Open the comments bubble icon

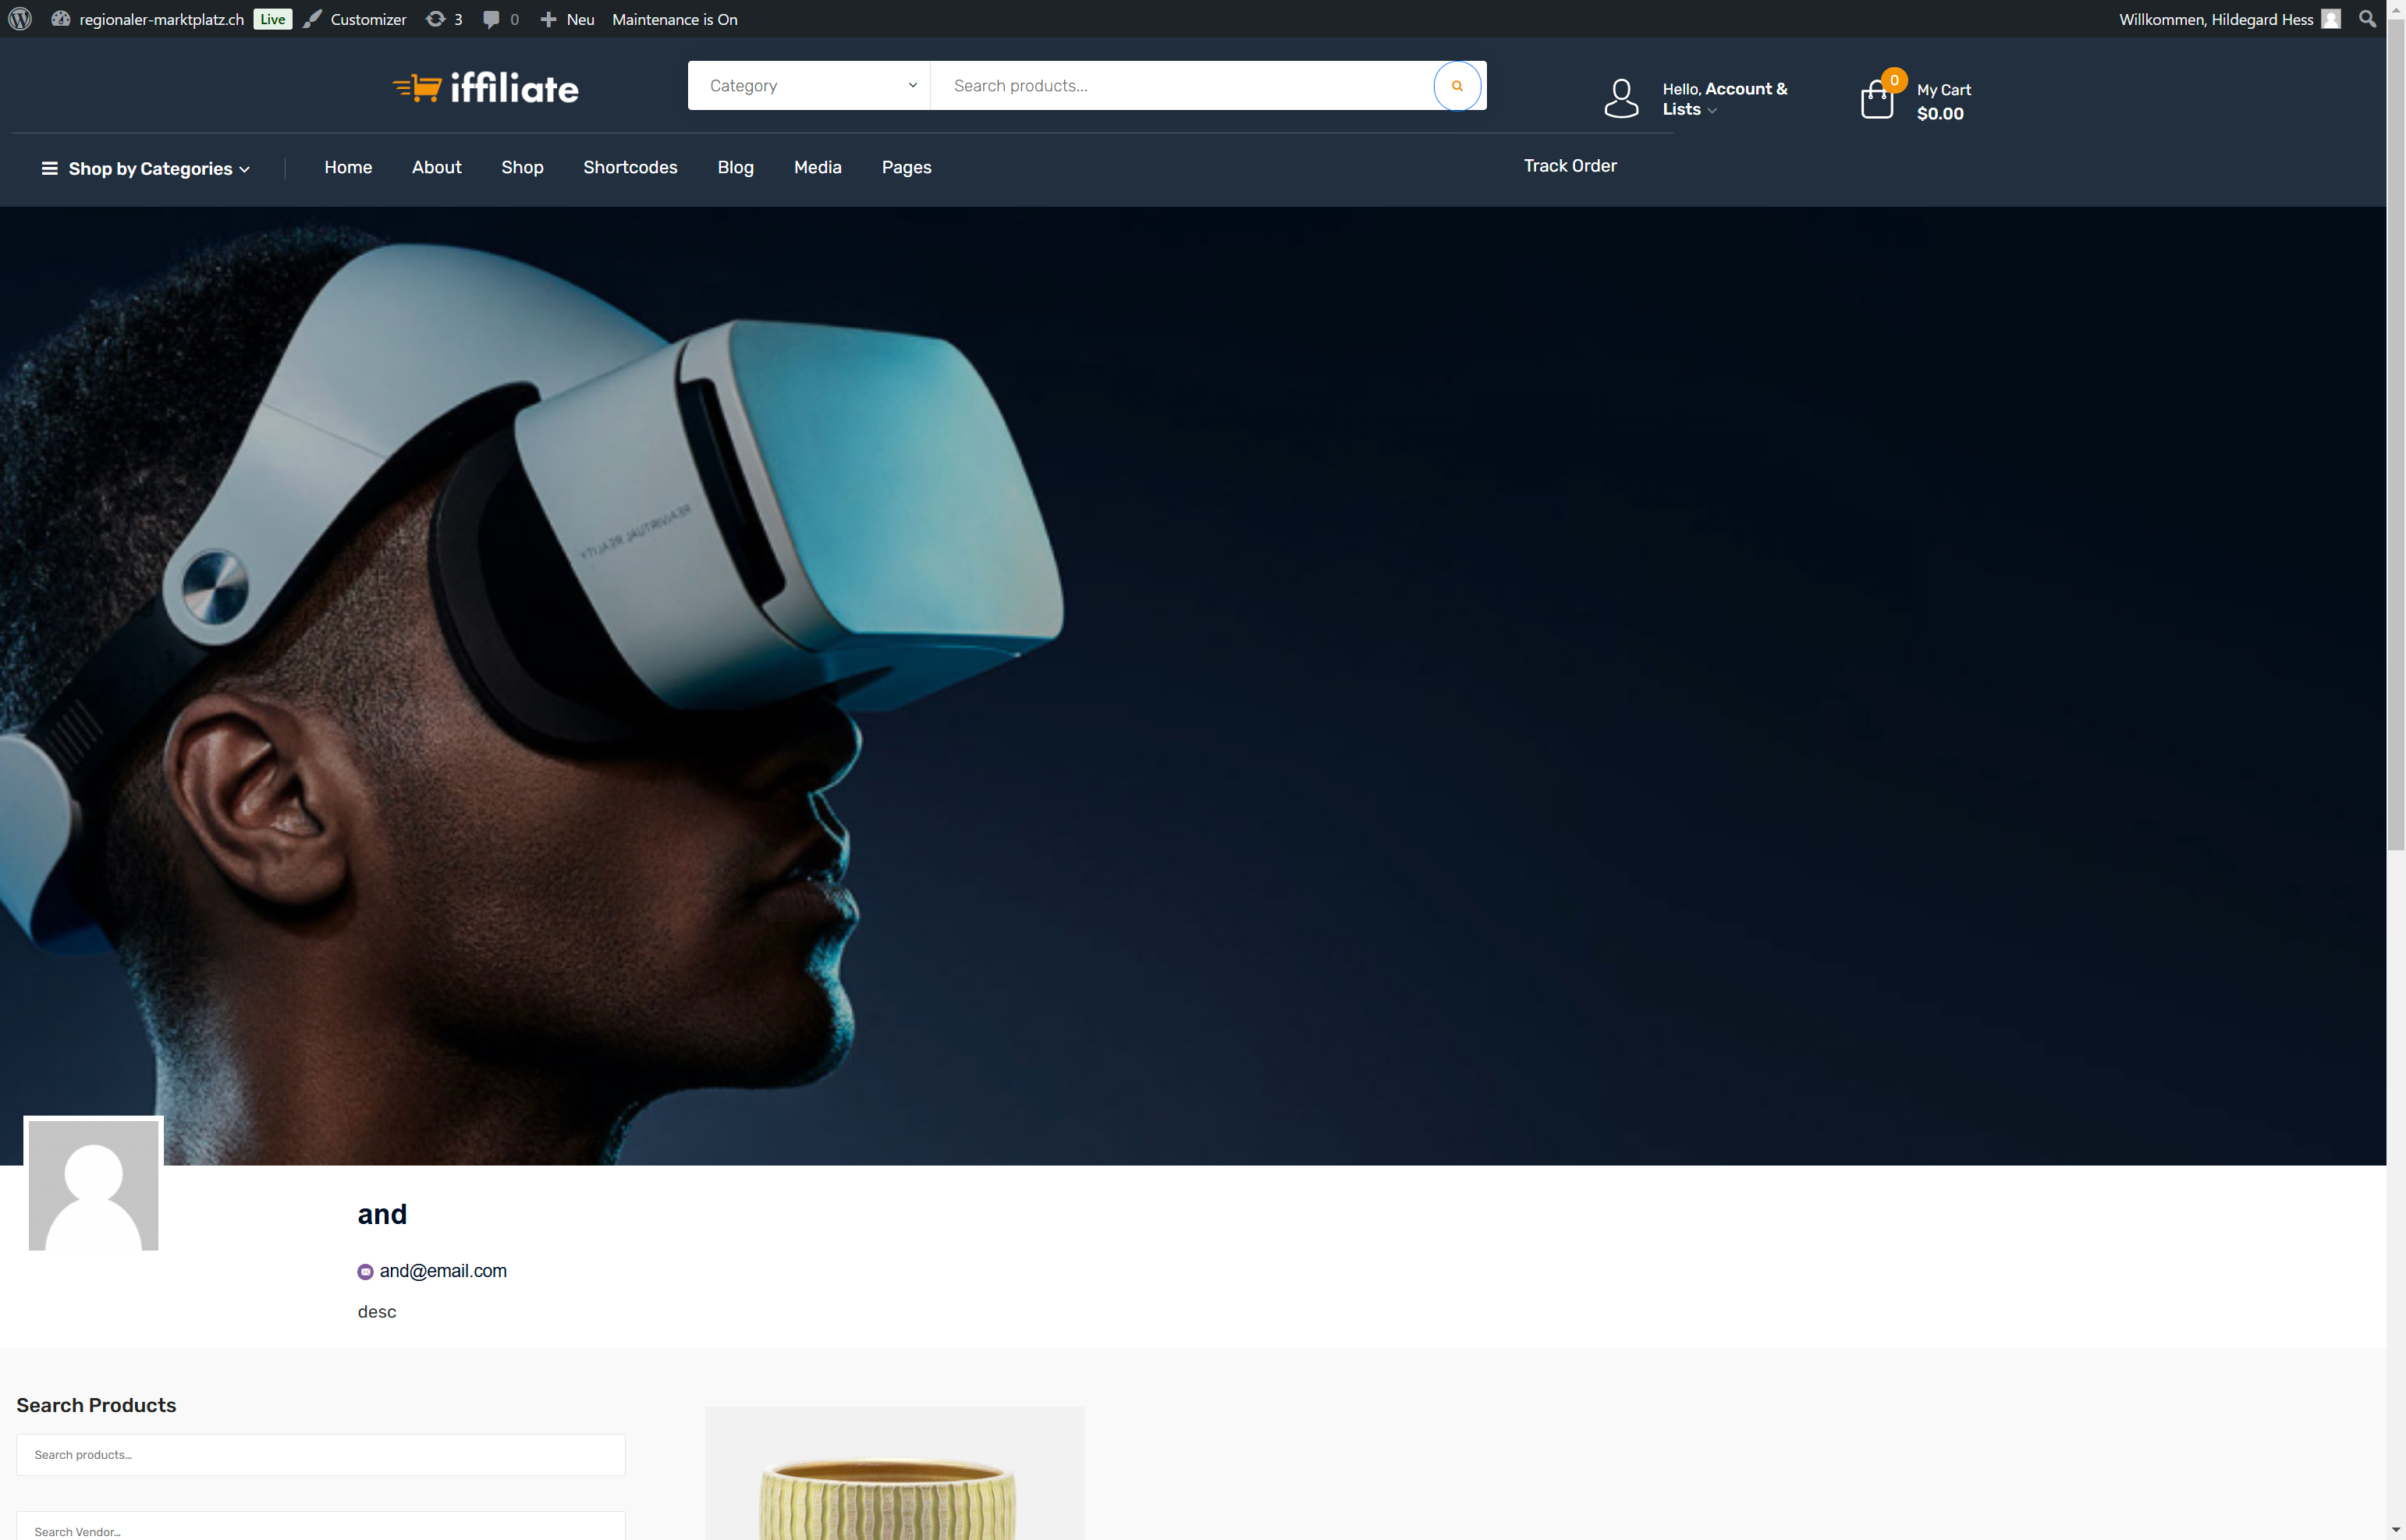491,19
